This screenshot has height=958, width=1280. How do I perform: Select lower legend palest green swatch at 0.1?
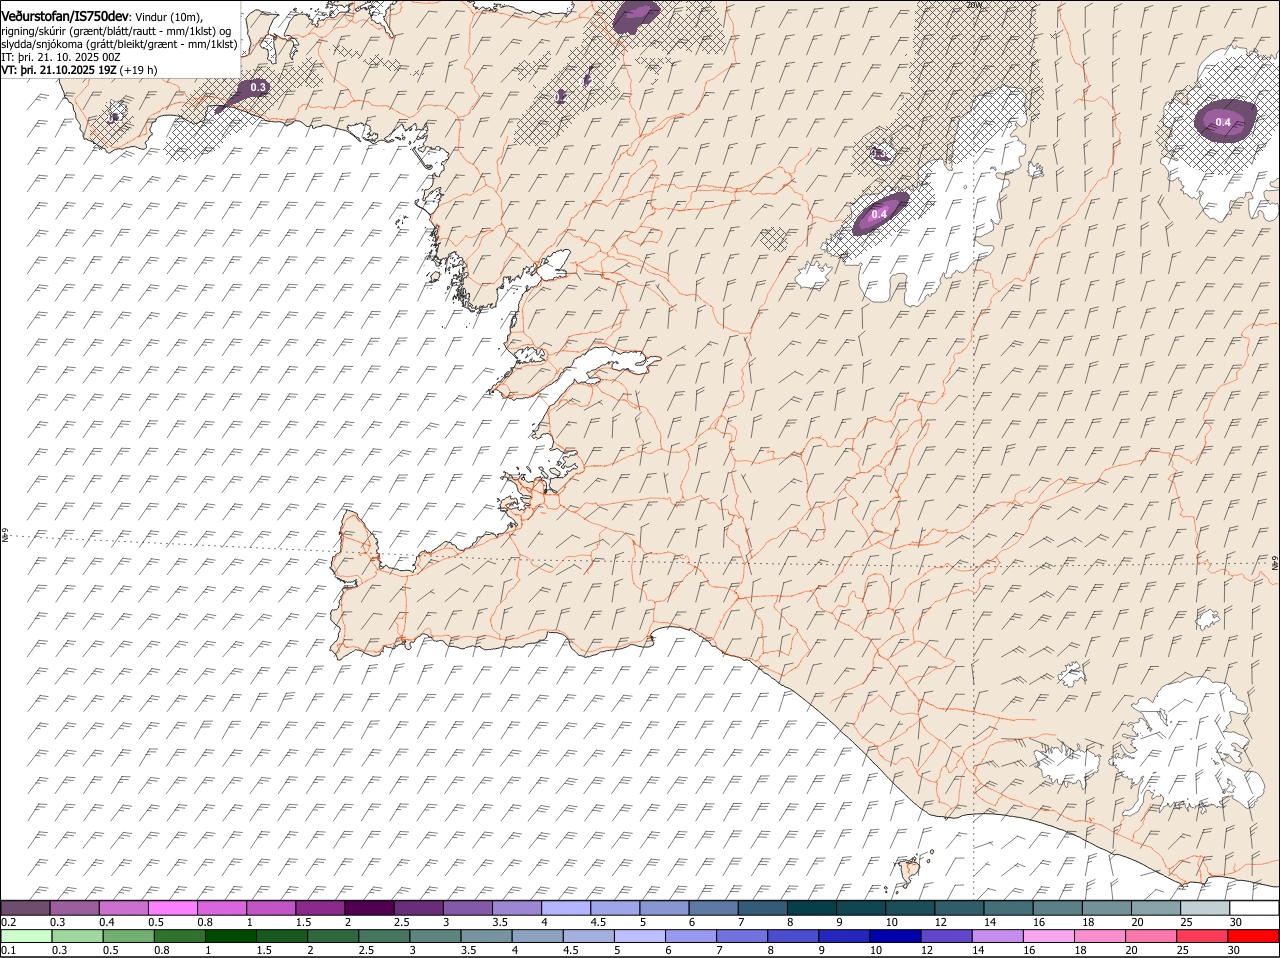point(27,937)
